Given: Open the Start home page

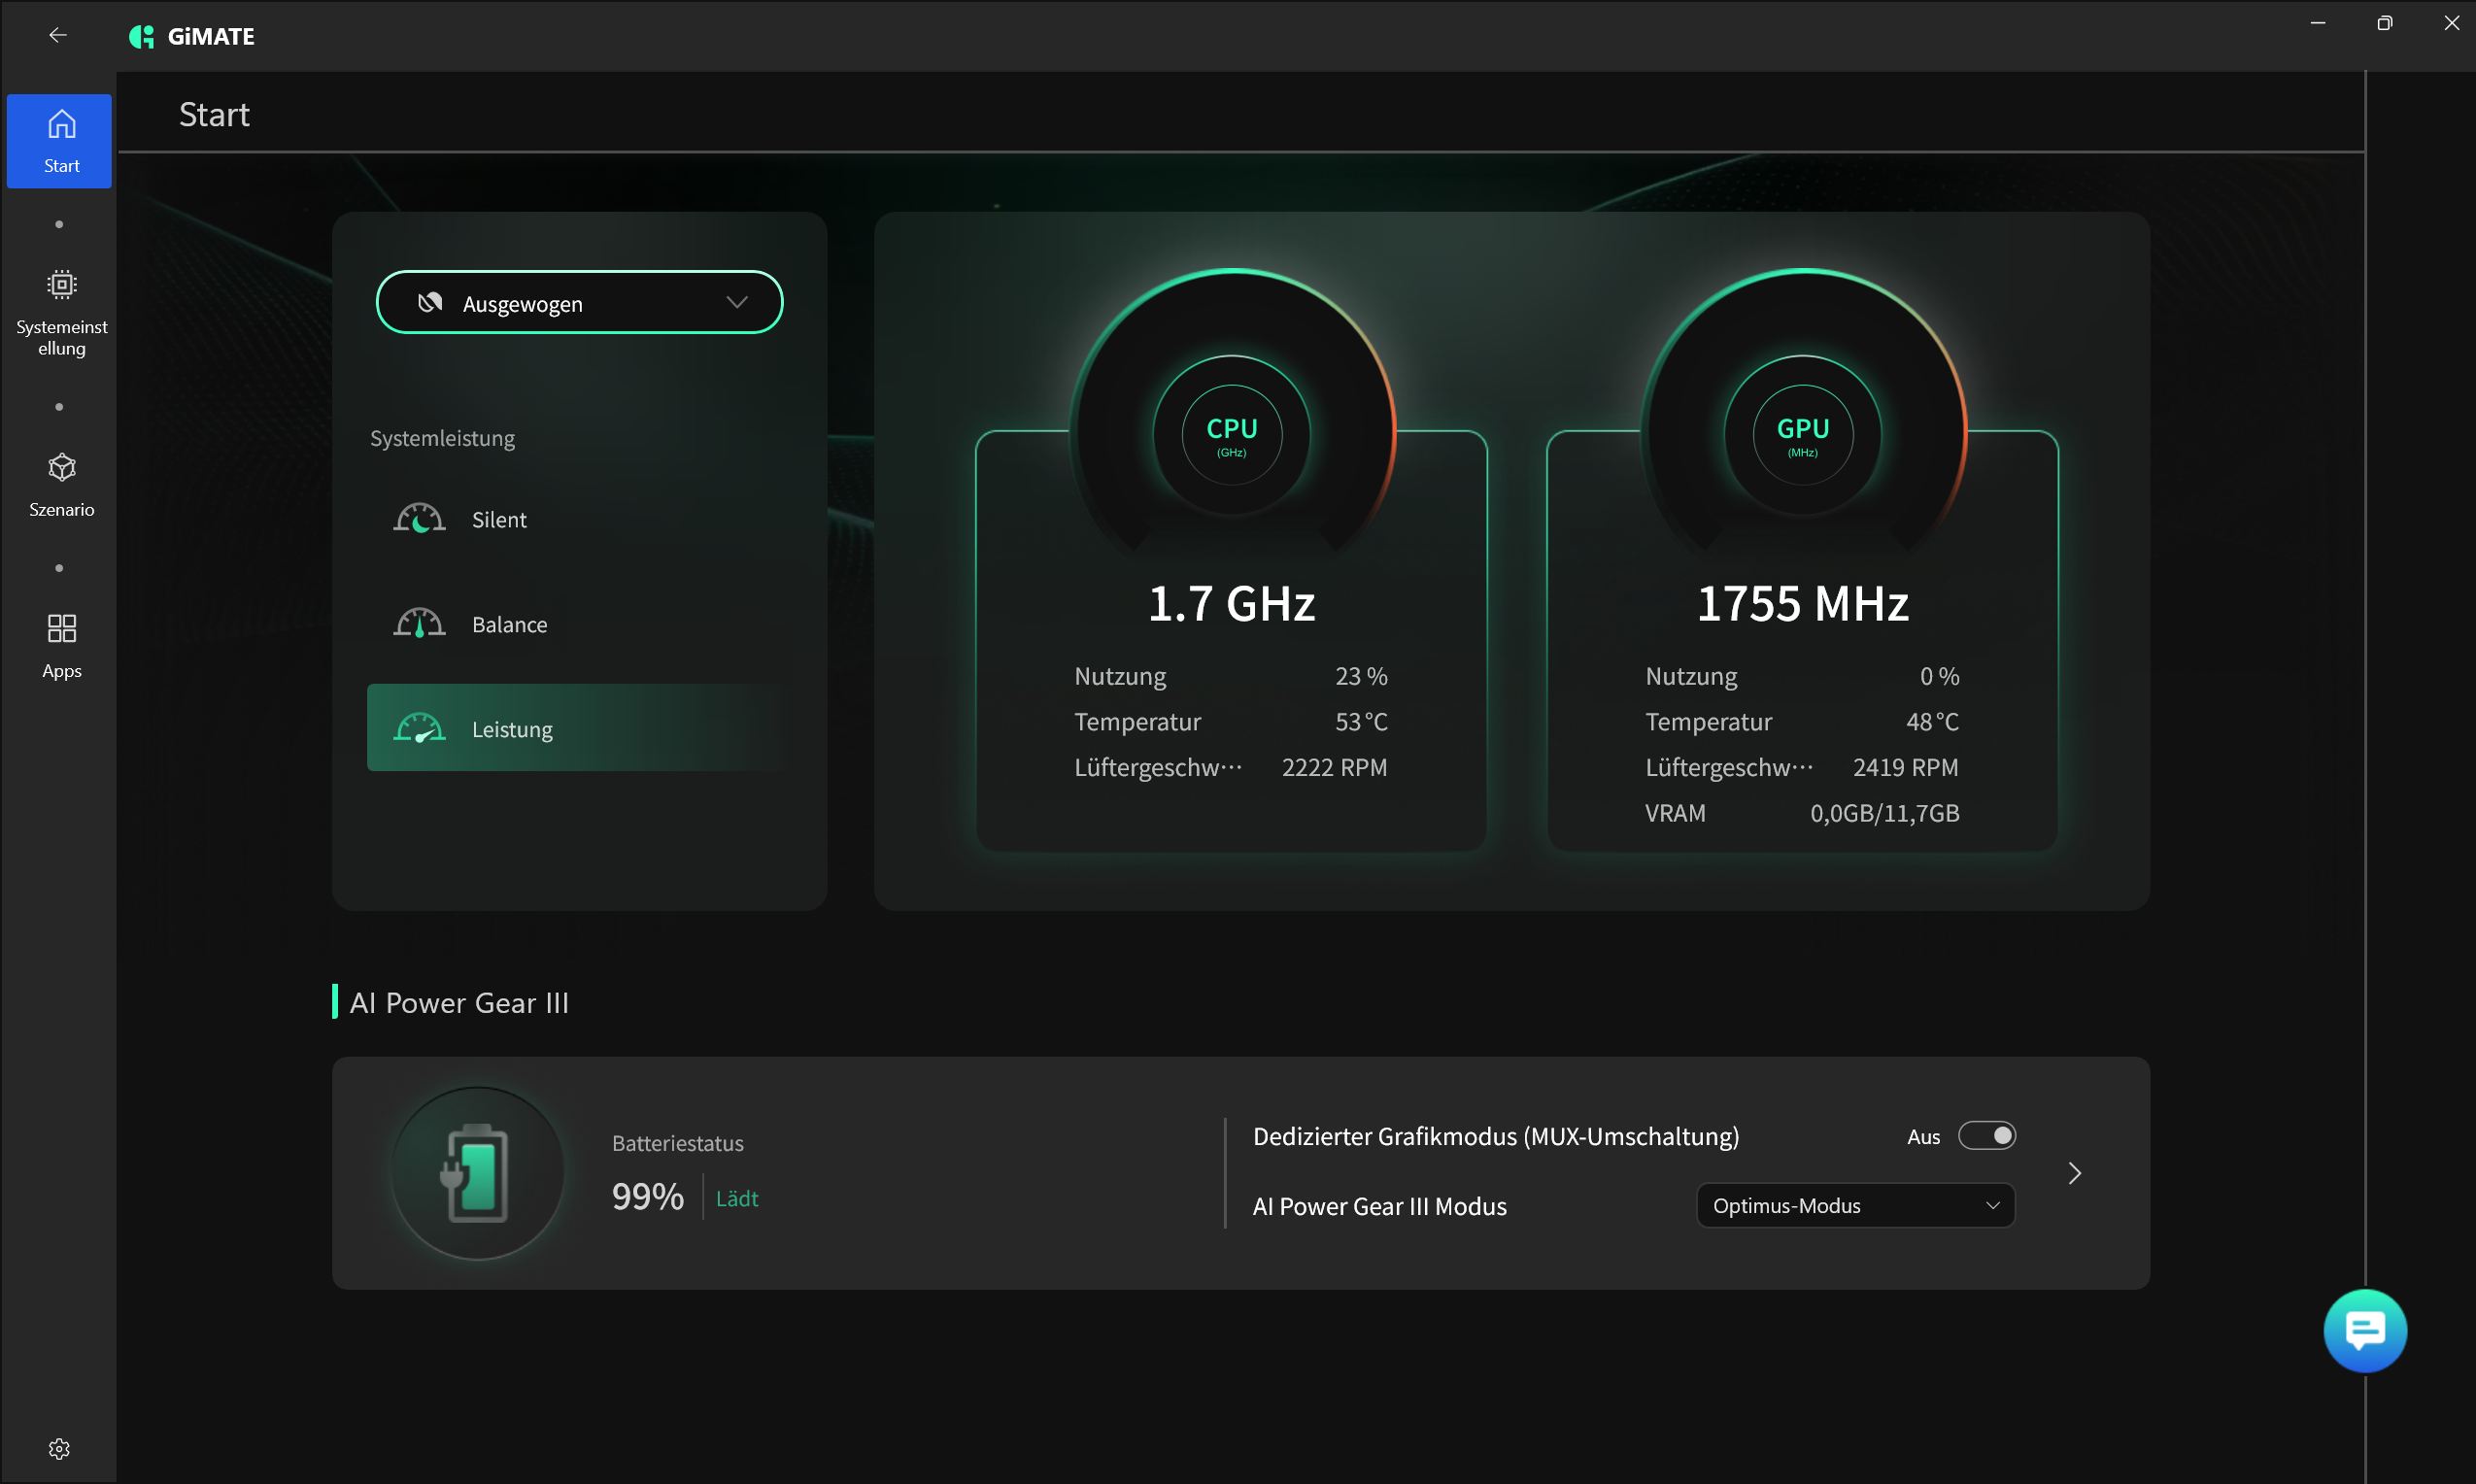Looking at the screenshot, I should pyautogui.click(x=60, y=141).
